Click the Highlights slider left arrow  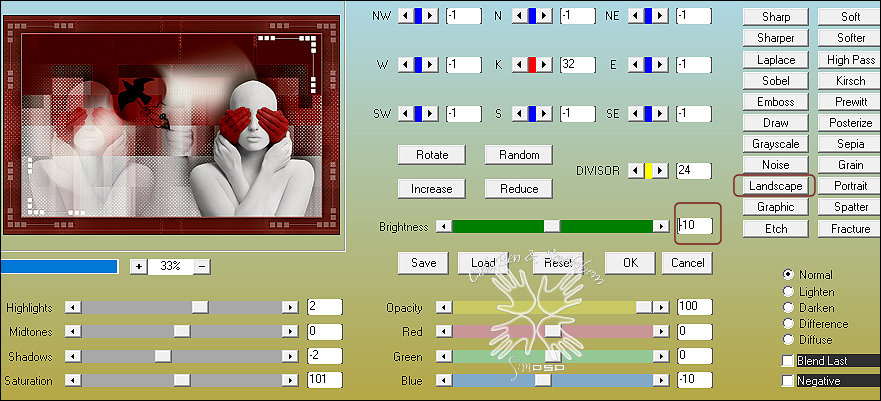(72, 307)
